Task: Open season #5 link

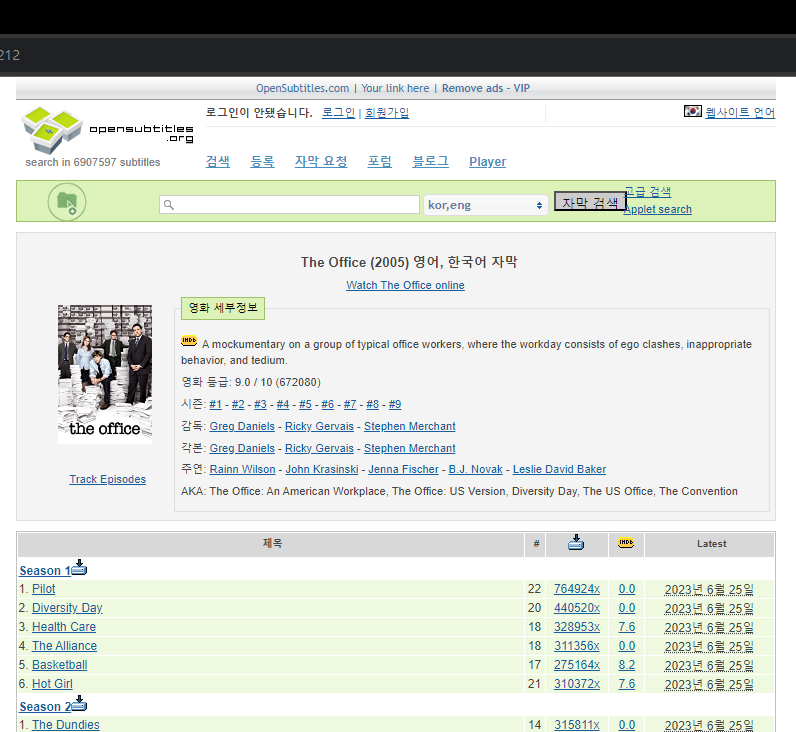Action: point(305,405)
